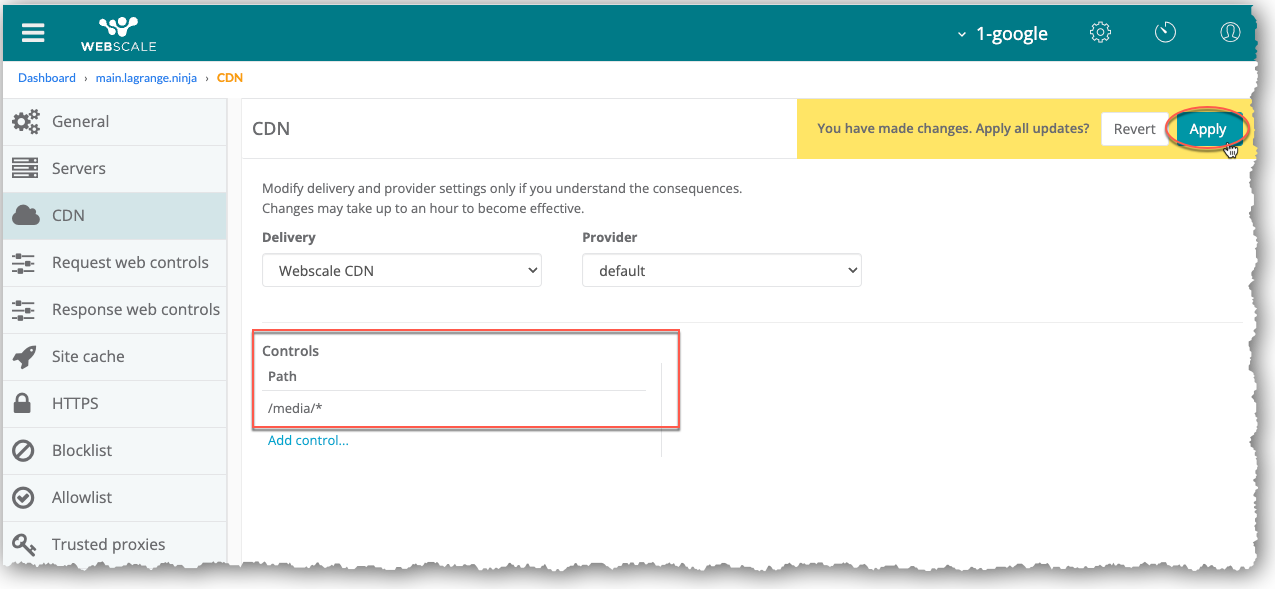This screenshot has height=589, width=1275.
Task: Select the /media/* path control row
Action: (456, 408)
